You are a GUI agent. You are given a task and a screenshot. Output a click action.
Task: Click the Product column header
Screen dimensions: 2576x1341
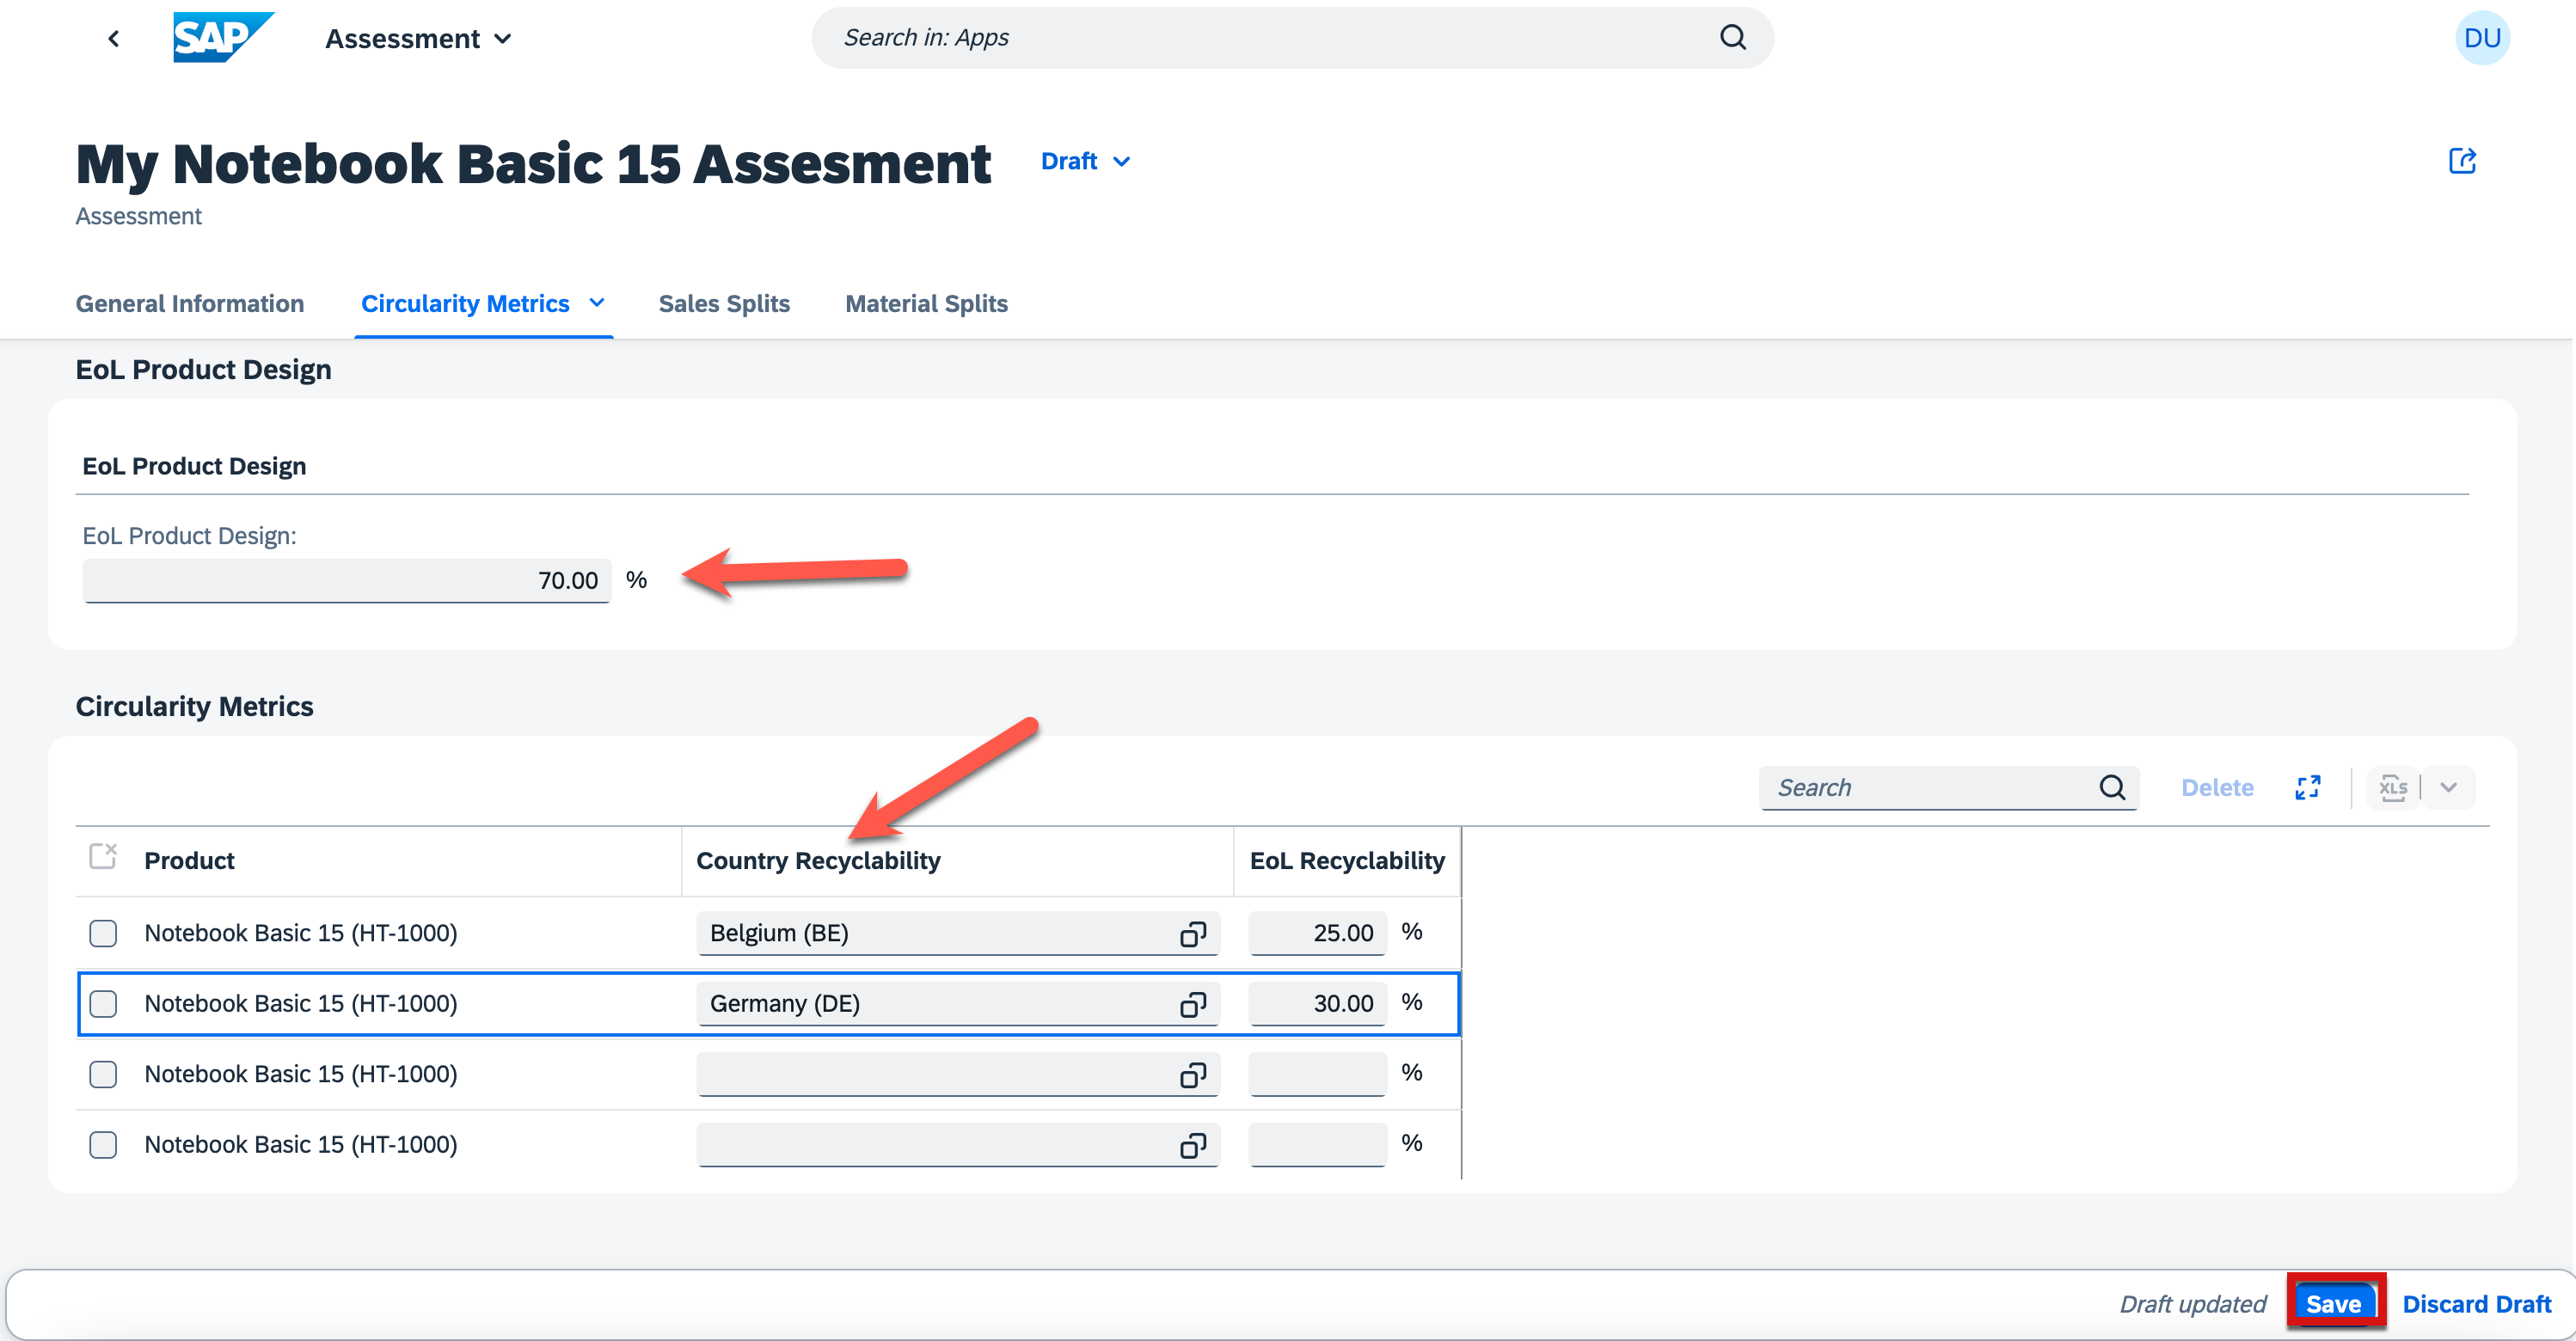tap(189, 860)
